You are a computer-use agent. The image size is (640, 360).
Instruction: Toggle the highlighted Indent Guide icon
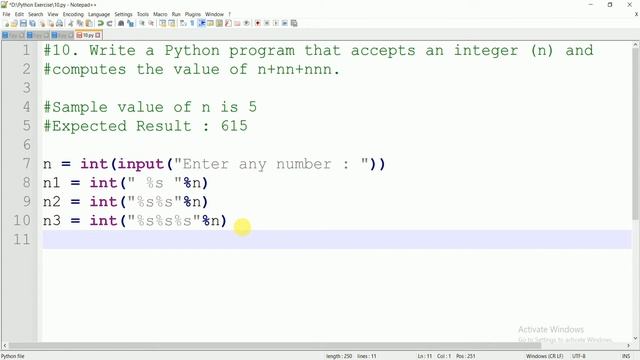[201, 23]
